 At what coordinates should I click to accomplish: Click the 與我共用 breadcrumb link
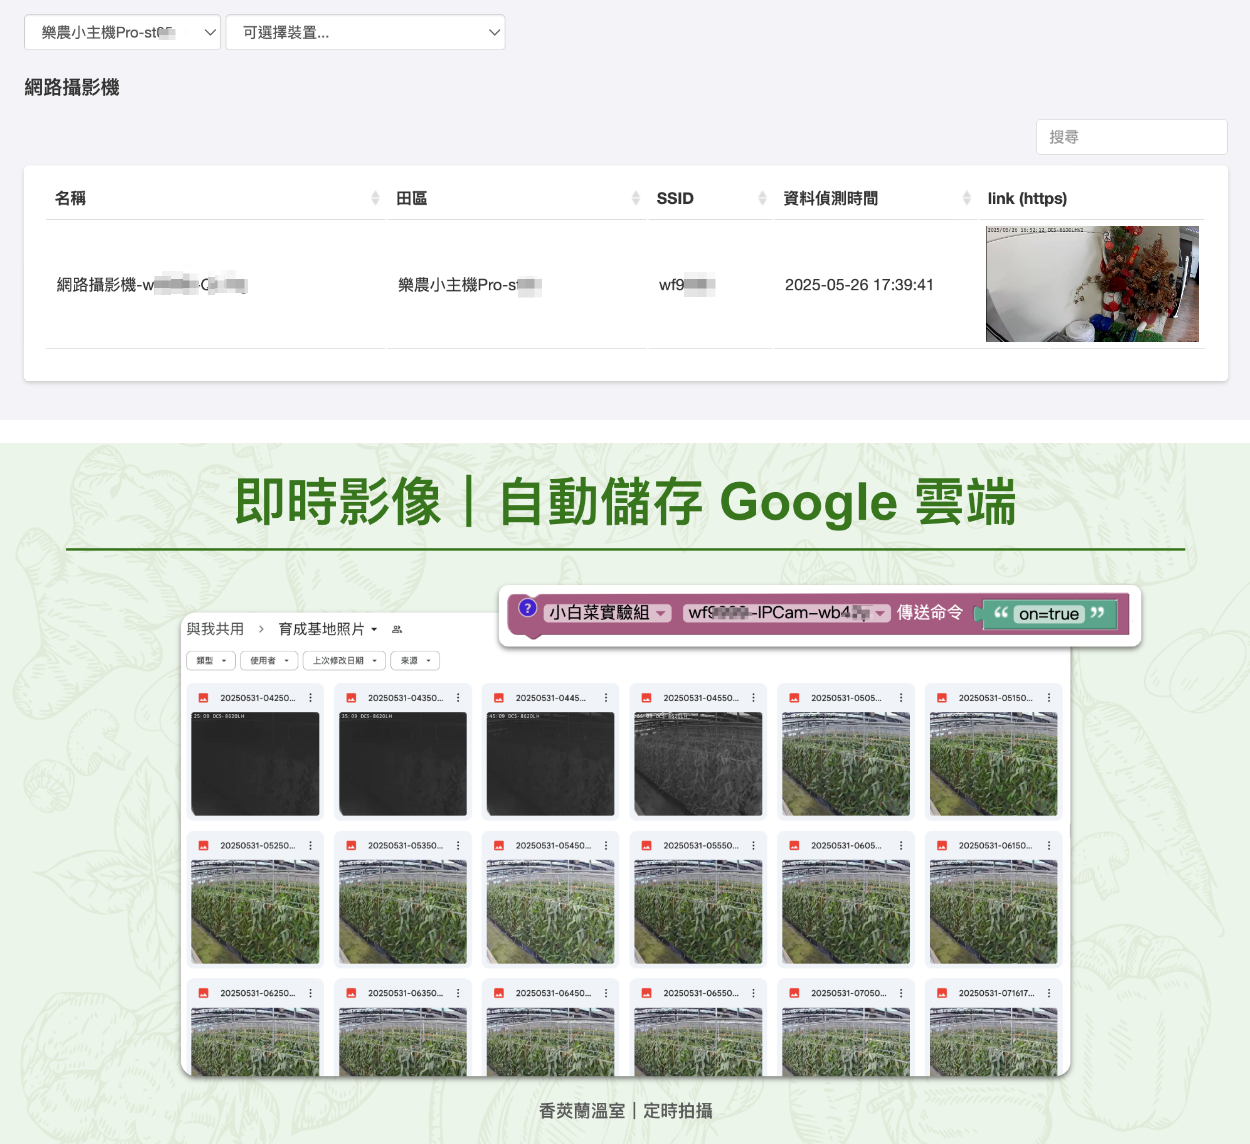[215, 629]
